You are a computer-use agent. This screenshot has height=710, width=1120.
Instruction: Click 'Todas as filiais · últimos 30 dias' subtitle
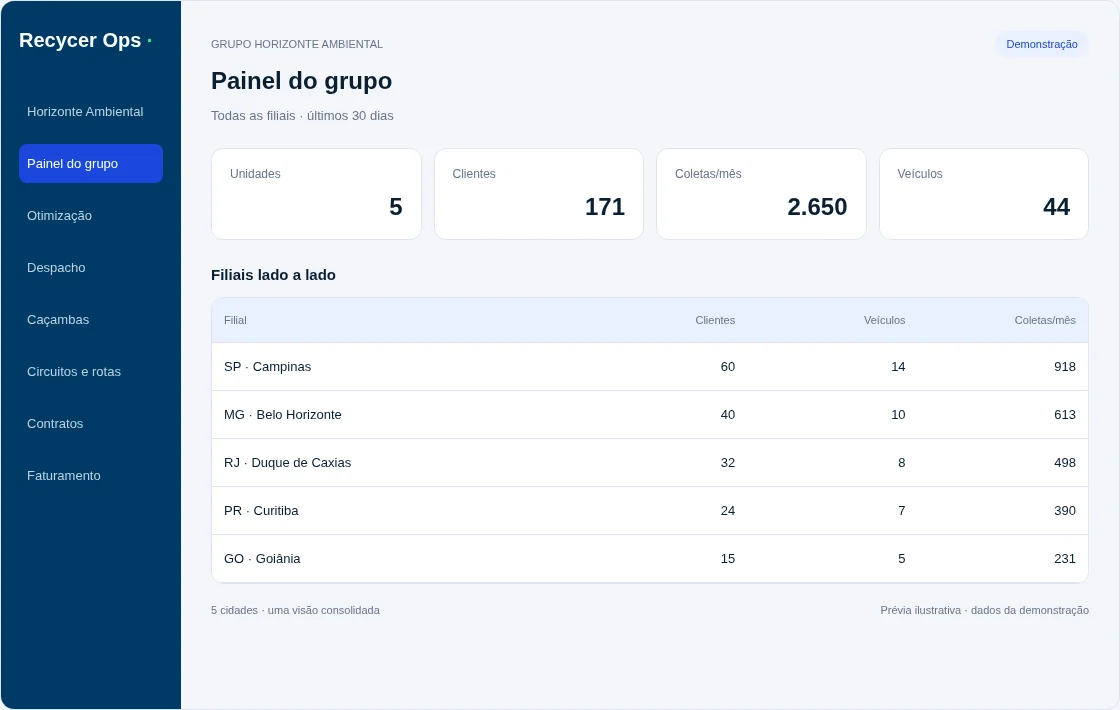click(302, 116)
